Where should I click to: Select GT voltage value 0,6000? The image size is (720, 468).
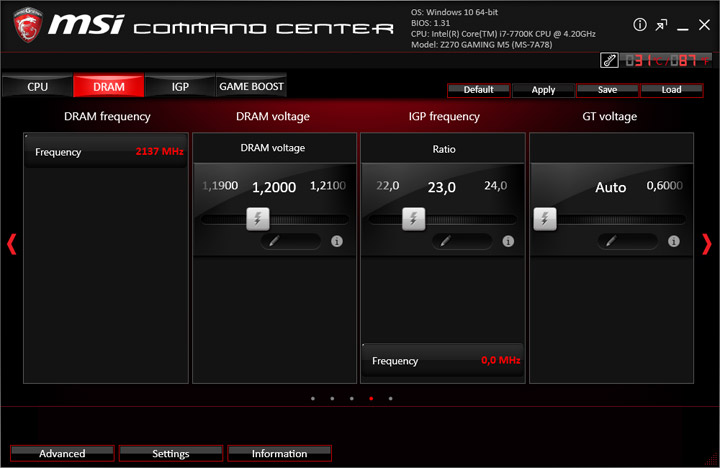click(664, 186)
